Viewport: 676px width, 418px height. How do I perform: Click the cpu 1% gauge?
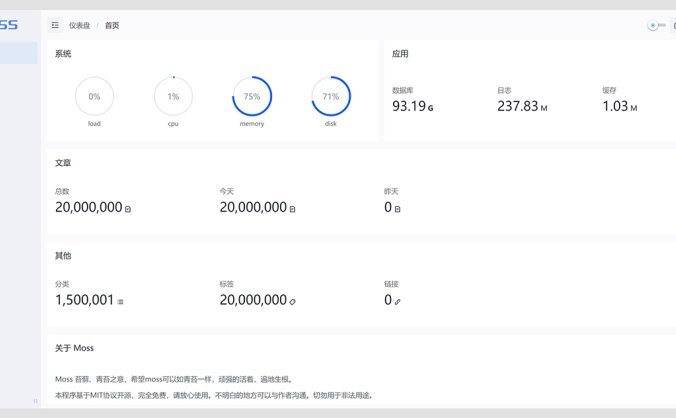click(173, 96)
